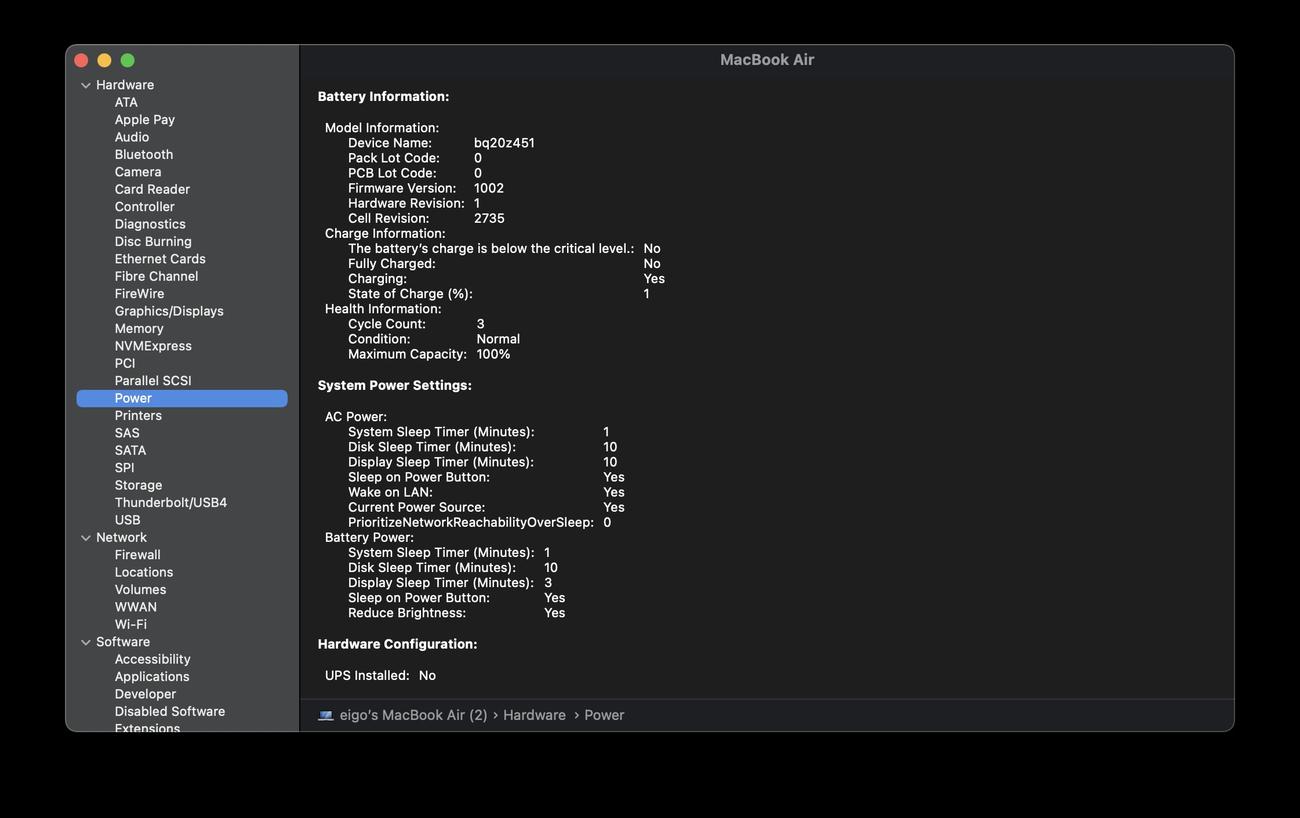Select Firewall under Network
Viewport: 1300px width, 818px height.
tap(137, 555)
